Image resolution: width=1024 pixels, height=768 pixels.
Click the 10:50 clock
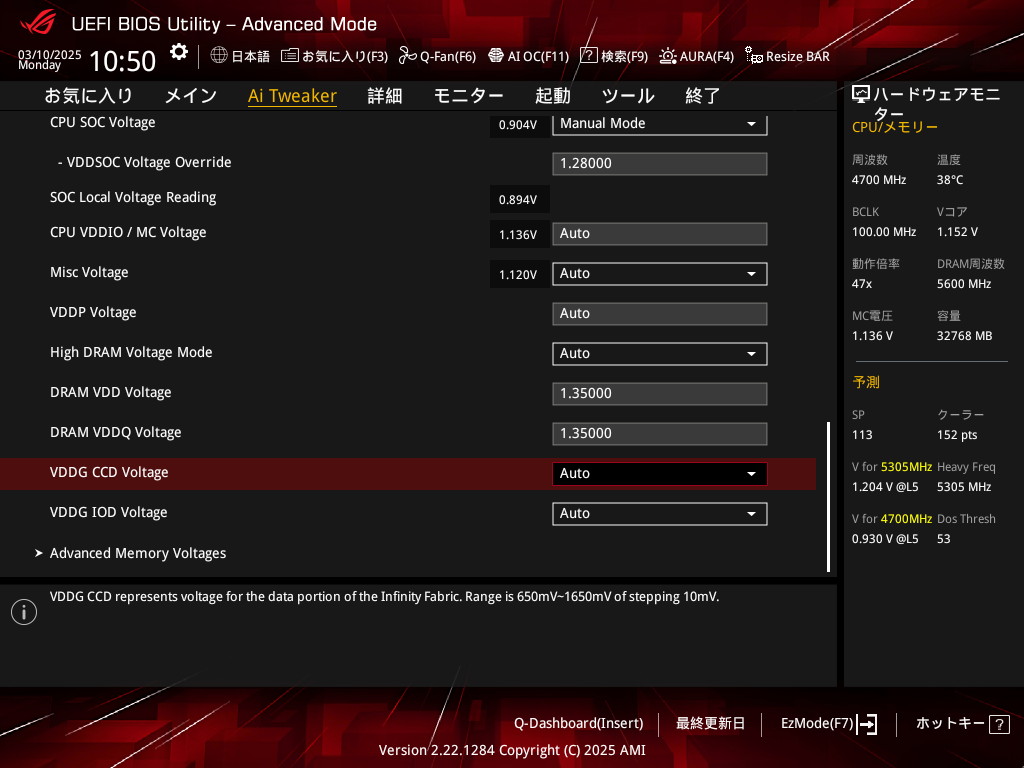point(123,61)
